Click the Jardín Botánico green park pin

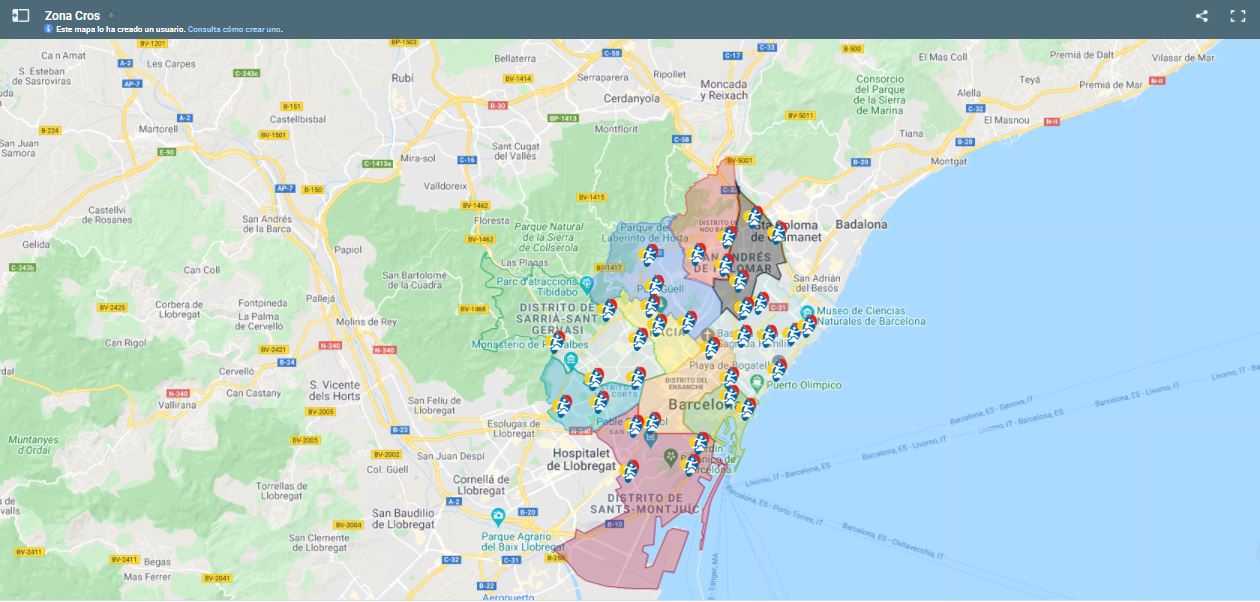click(x=671, y=457)
